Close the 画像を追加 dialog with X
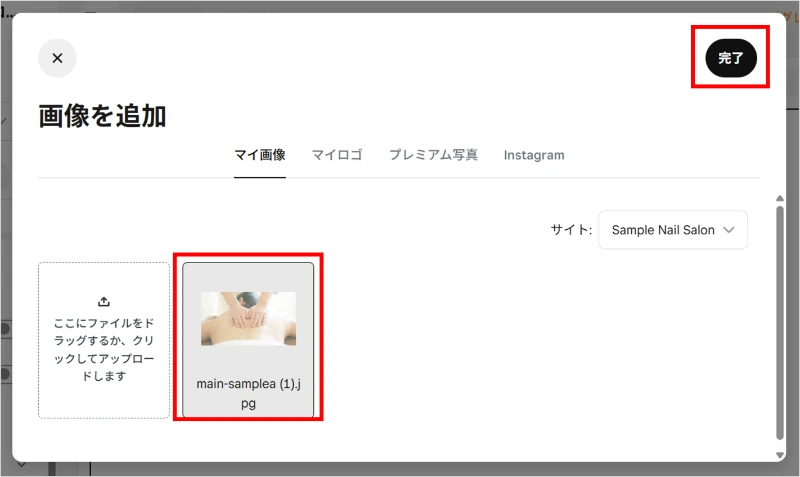Image resolution: width=800 pixels, height=477 pixels. pos(57,58)
